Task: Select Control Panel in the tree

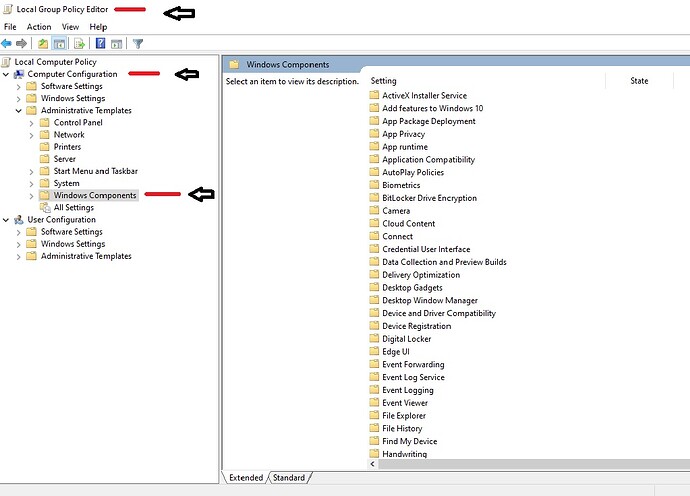Action: [x=78, y=122]
